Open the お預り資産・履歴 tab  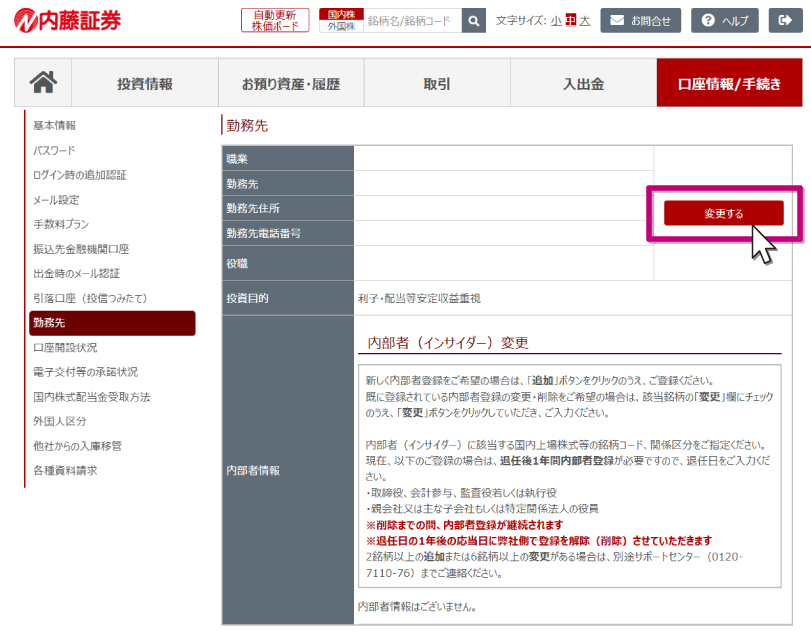point(290,83)
